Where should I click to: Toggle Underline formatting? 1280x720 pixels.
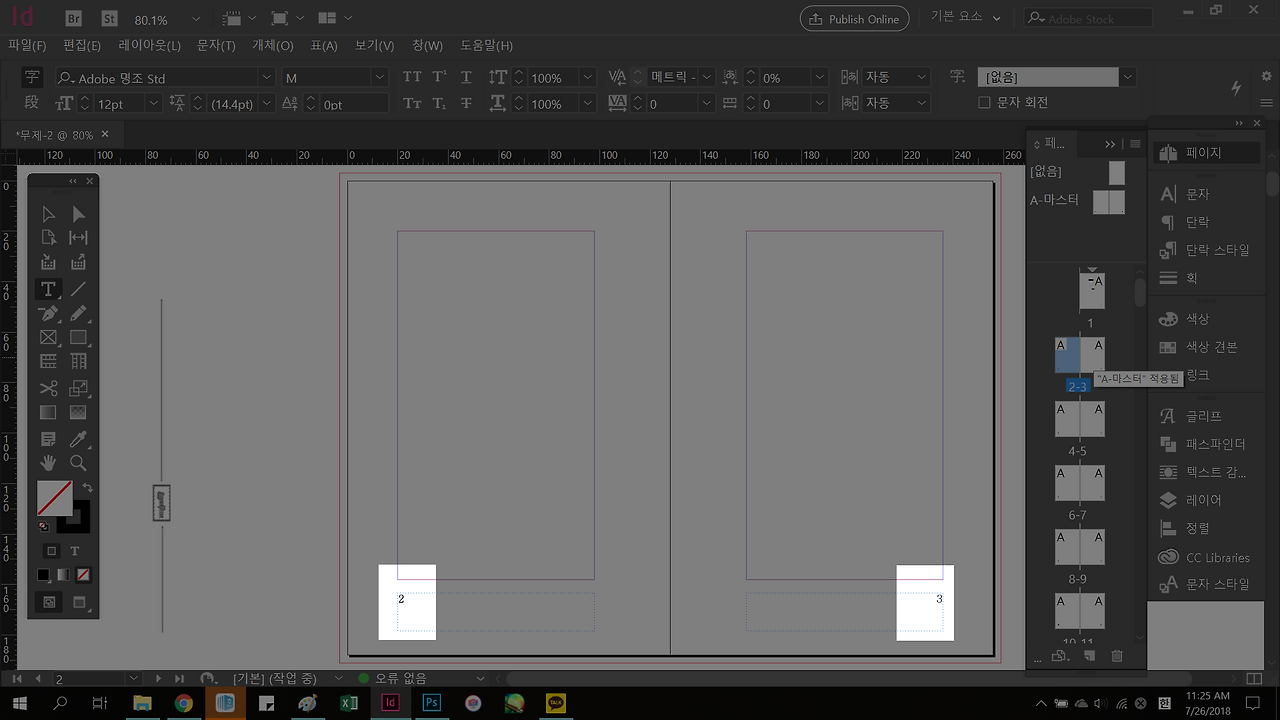click(x=466, y=77)
